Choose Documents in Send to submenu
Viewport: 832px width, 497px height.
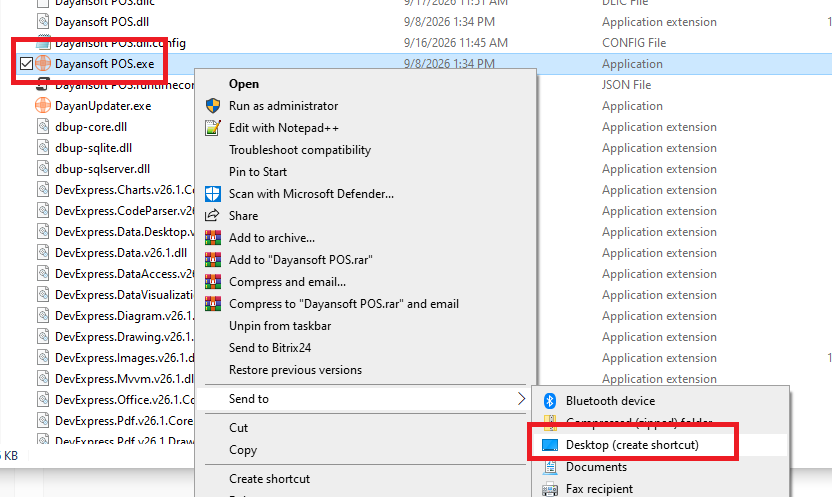pyautogui.click(x=596, y=467)
